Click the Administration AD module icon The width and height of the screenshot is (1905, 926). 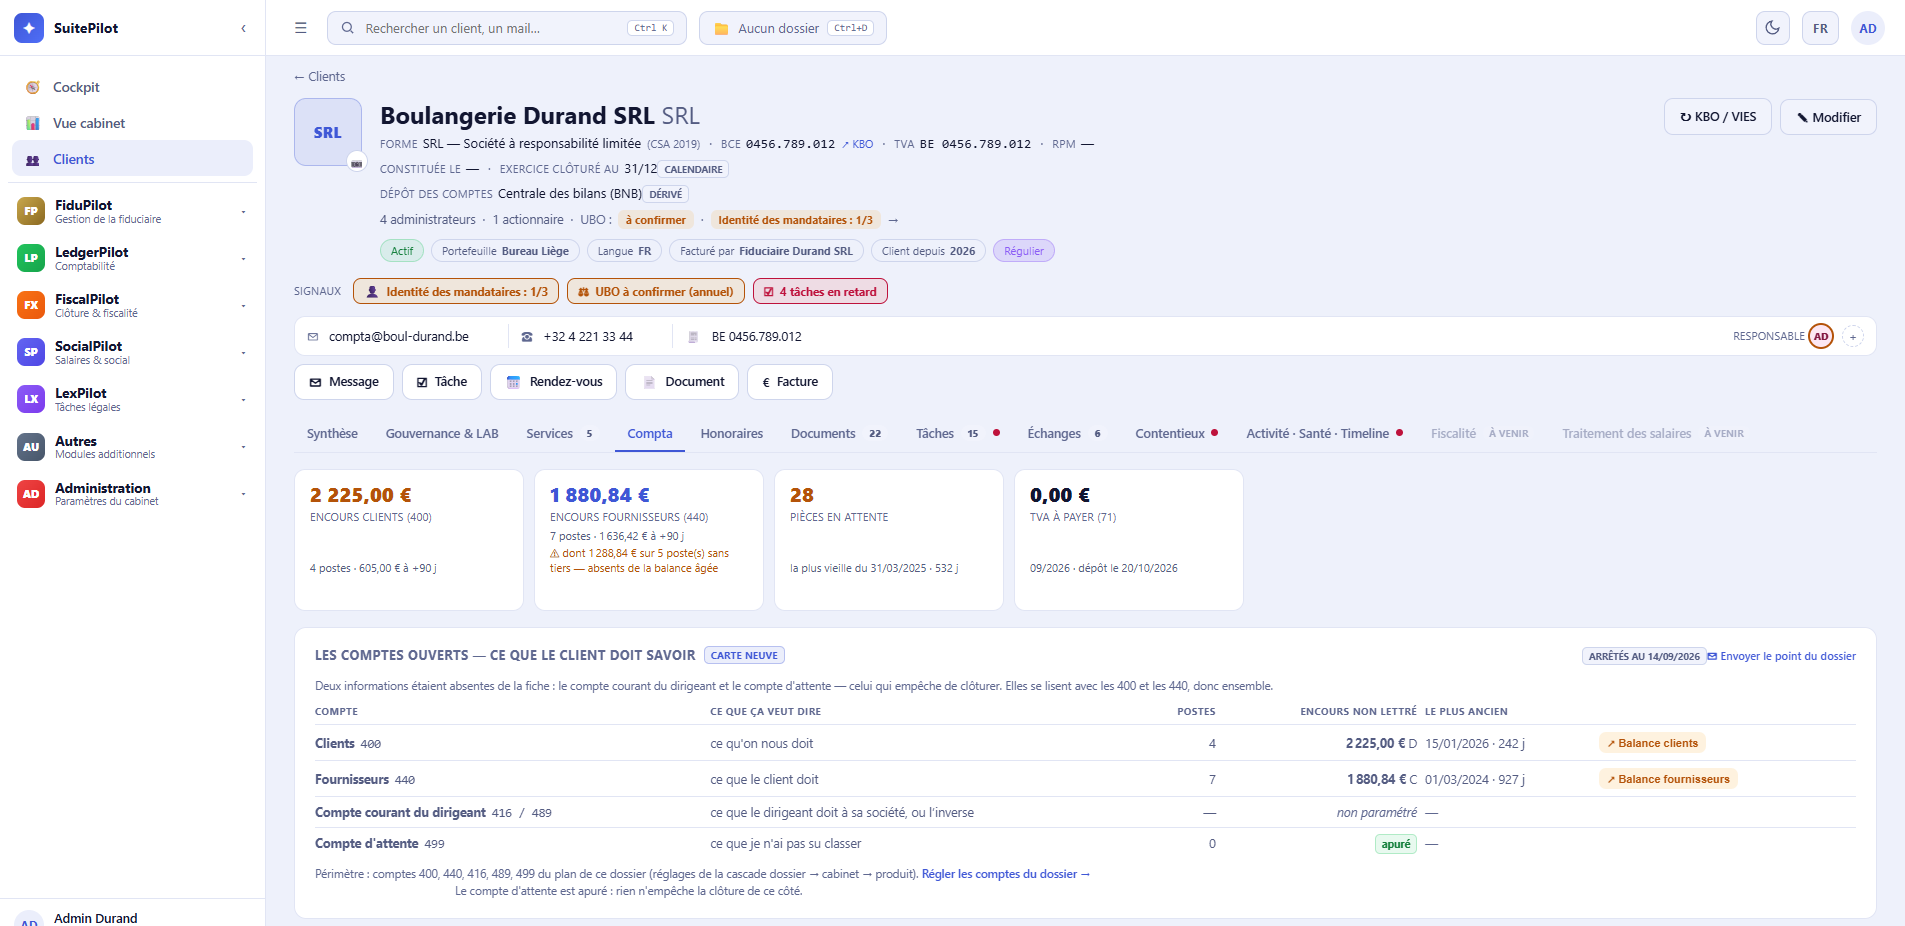(31, 494)
